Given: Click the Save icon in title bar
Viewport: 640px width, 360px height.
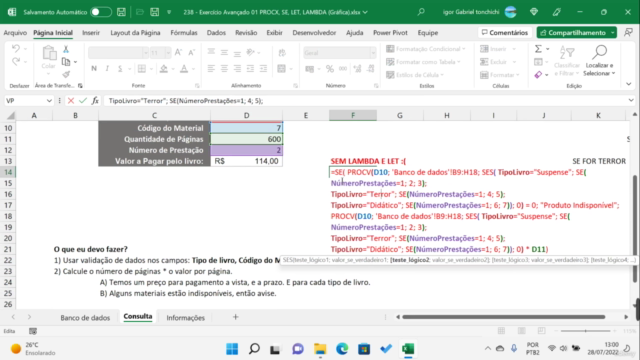Looking at the screenshot, I should coord(121,12).
